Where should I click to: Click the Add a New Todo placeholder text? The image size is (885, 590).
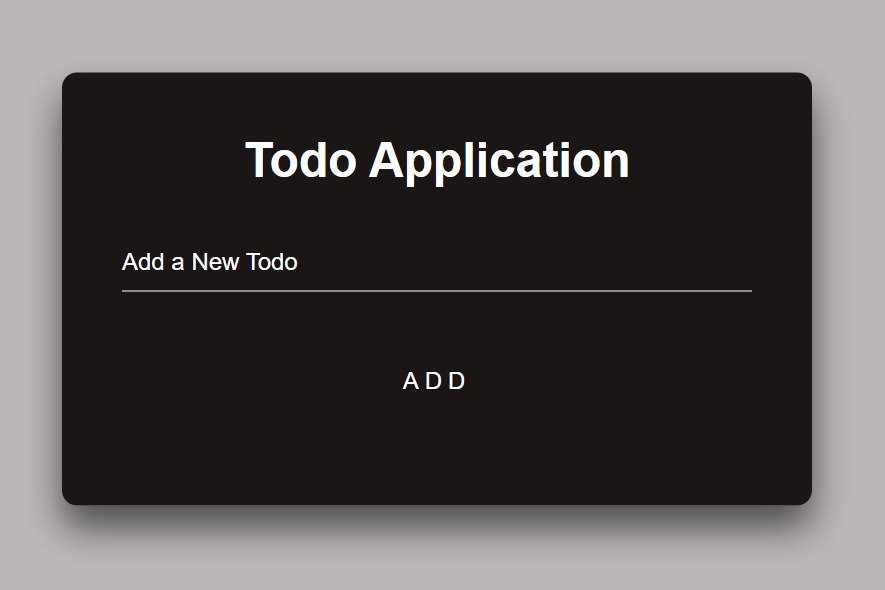tap(209, 262)
